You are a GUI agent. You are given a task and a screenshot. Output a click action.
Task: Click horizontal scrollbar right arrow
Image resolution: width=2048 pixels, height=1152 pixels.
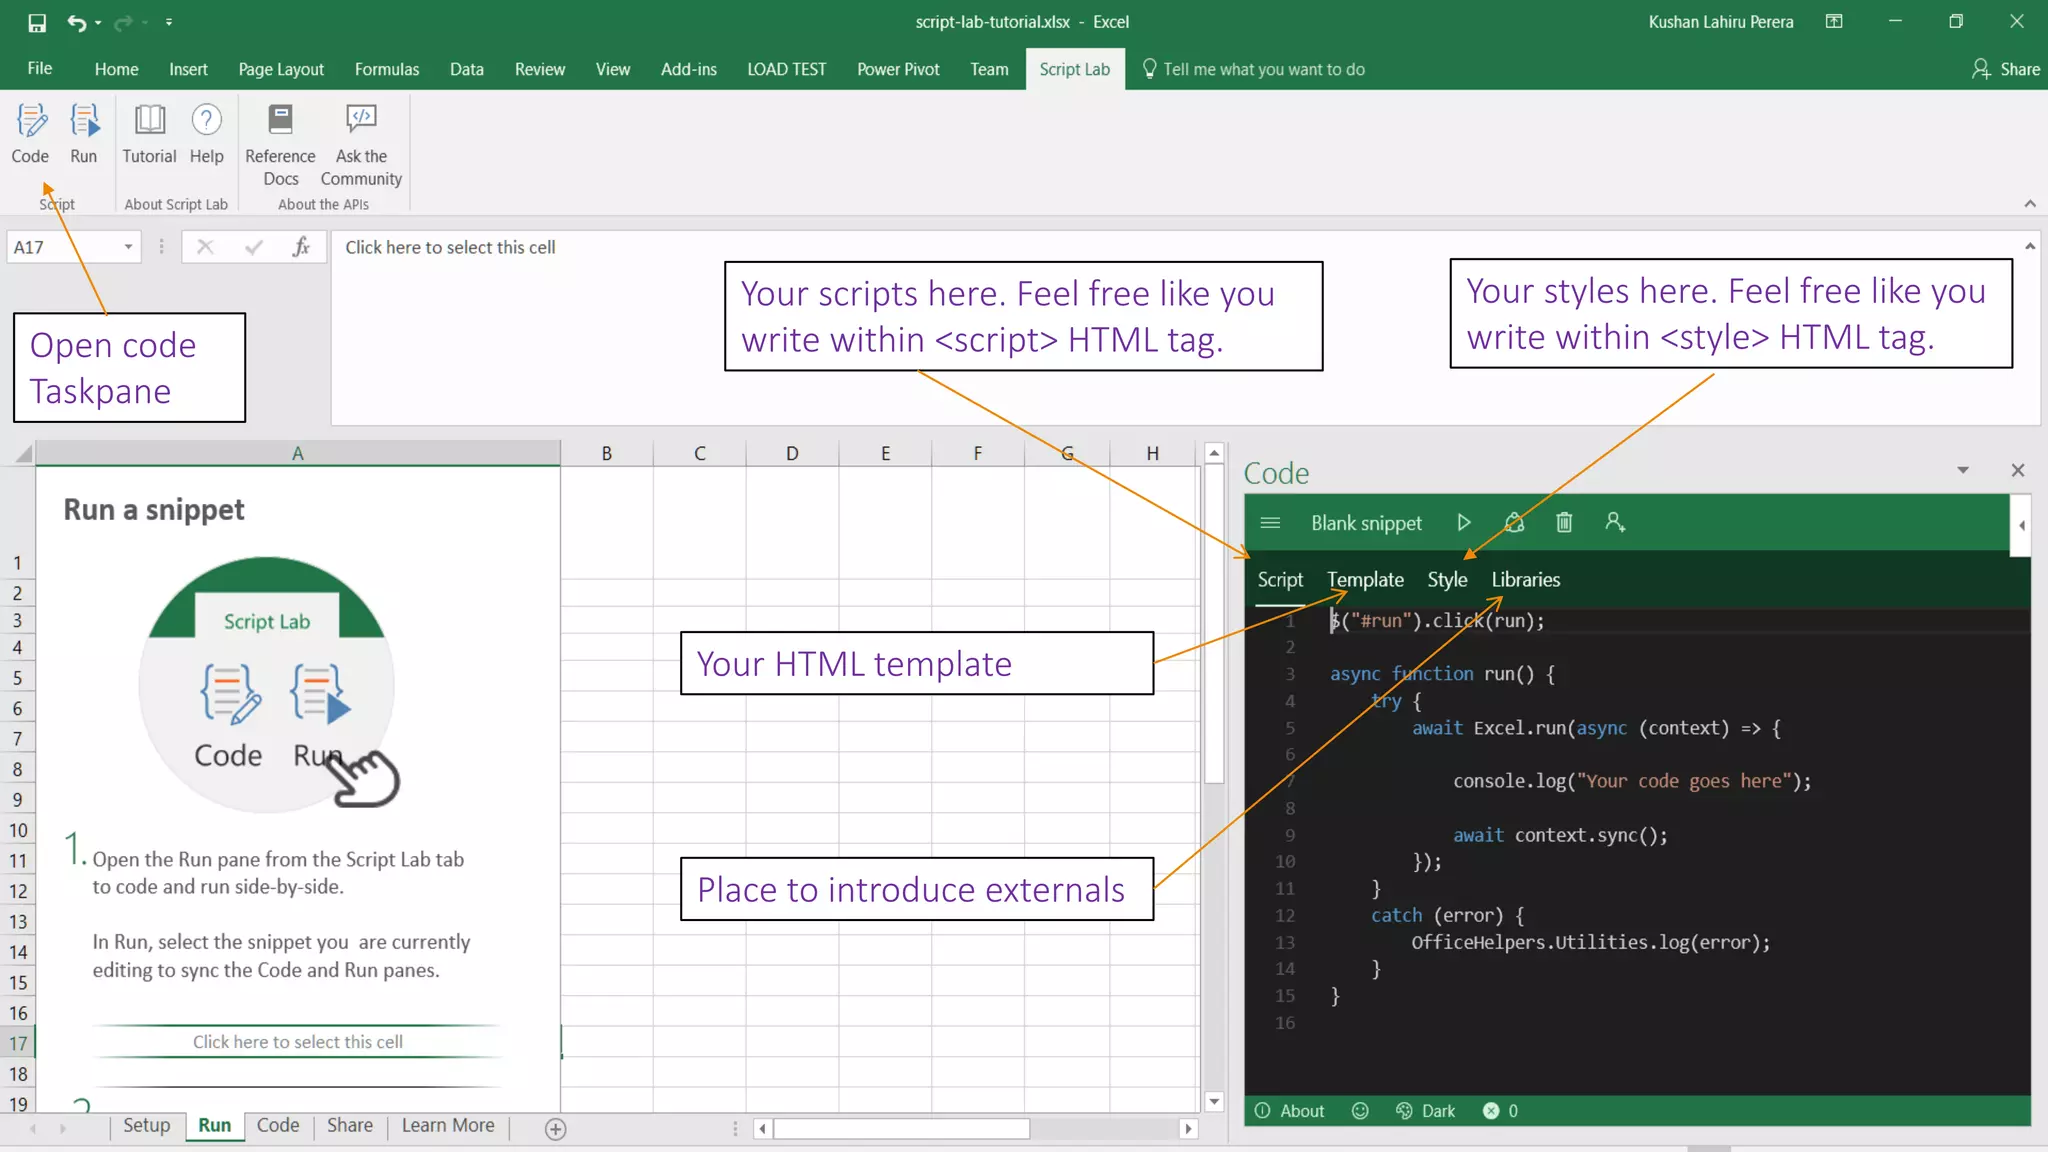point(1188,1128)
